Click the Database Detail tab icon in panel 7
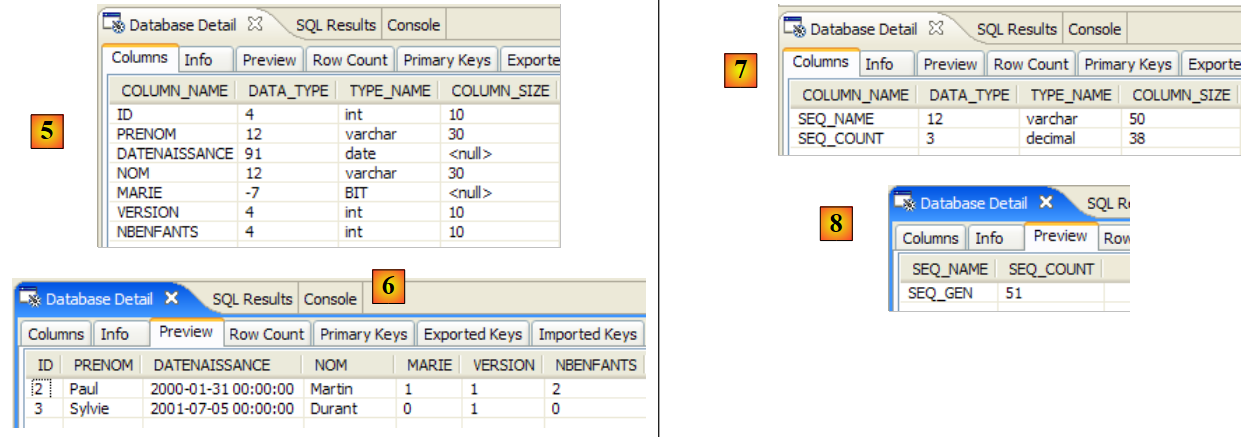This screenshot has height=437, width=1257. [796, 29]
